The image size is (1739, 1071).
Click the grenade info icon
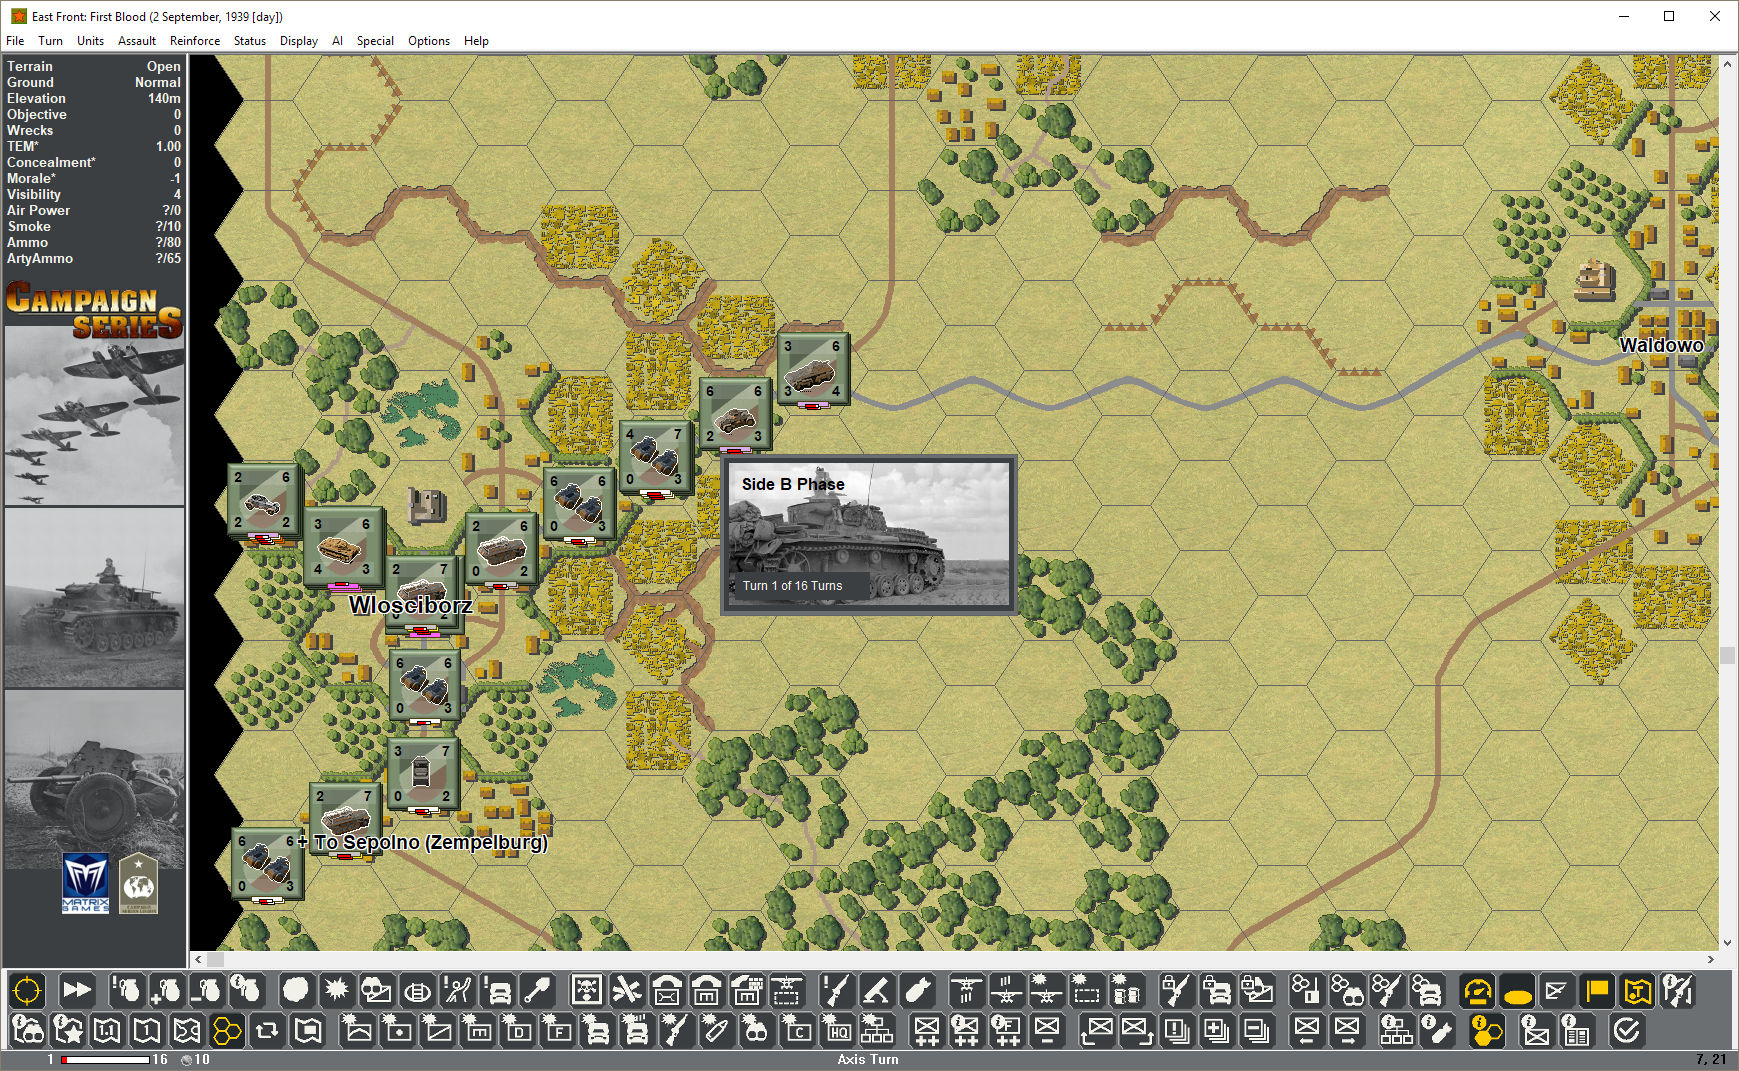click(246, 991)
